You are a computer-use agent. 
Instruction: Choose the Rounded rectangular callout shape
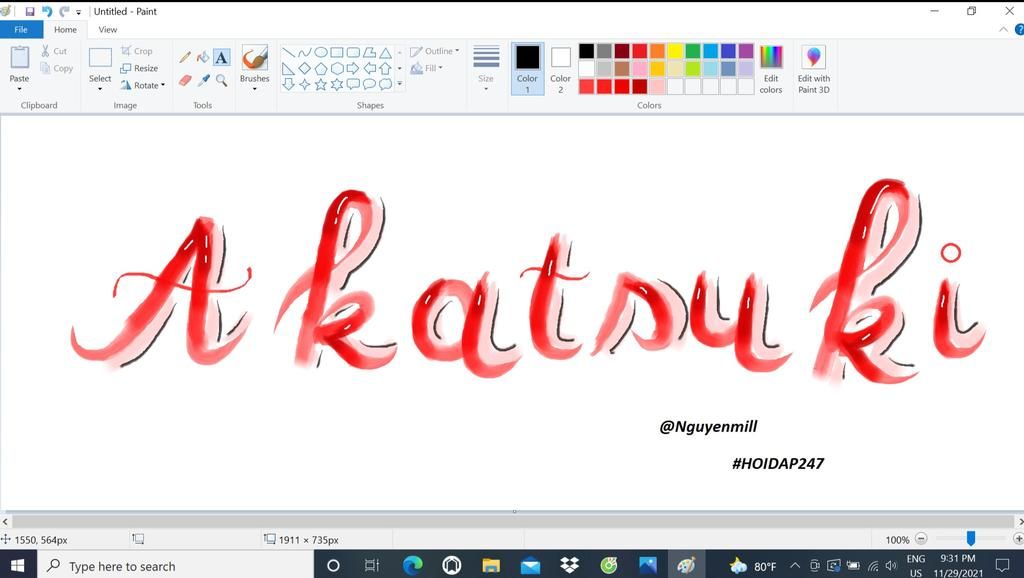click(353, 84)
